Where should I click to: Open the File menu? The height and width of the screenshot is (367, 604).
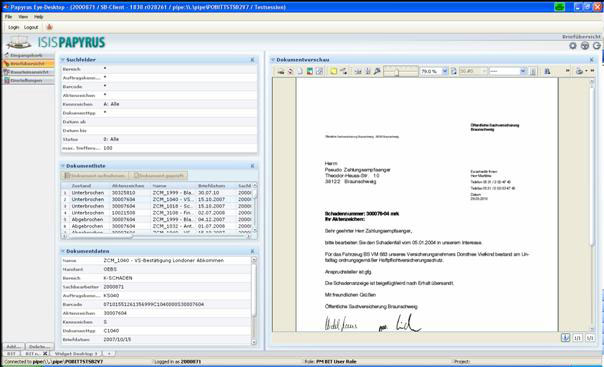(8, 17)
